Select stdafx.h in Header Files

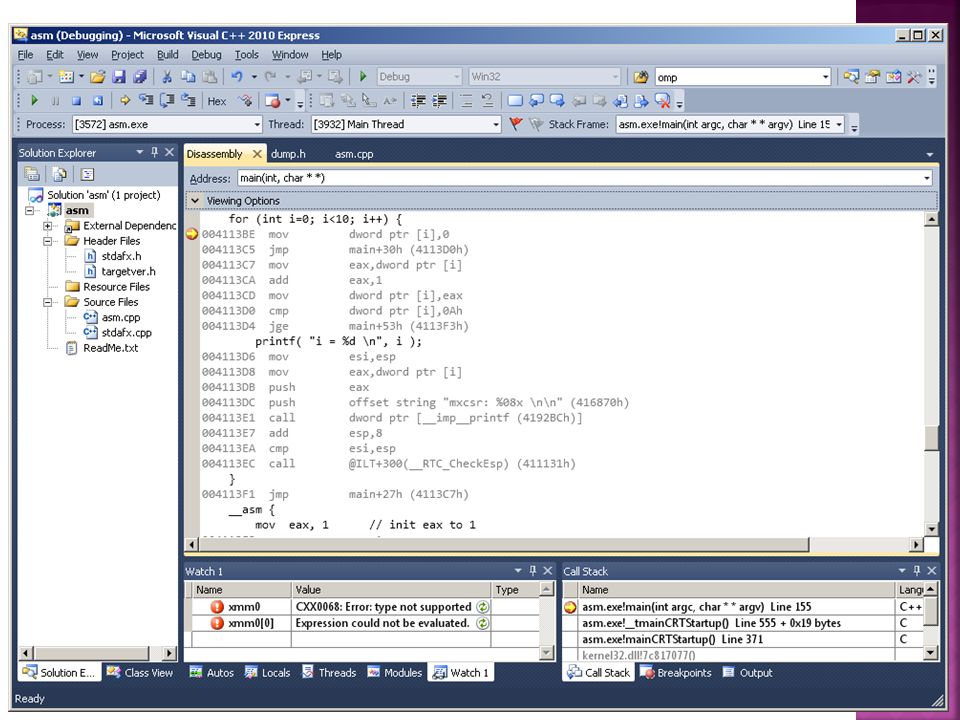click(x=121, y=256)
